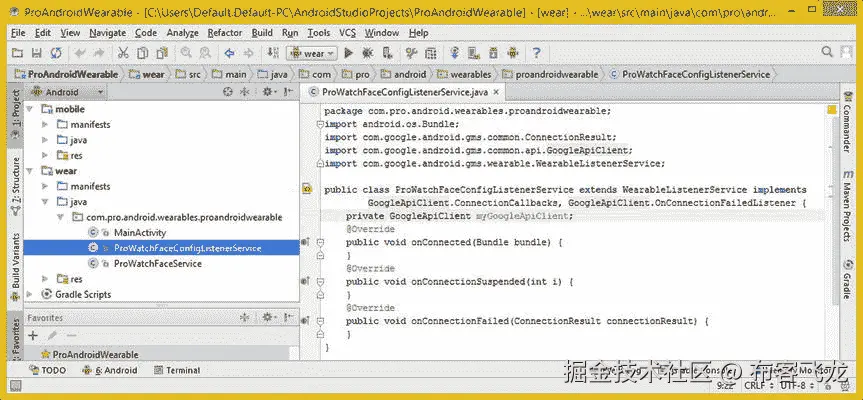The width and height of the screenshot is (863, 400).
Task: Click the Cut scissors toolbar icon
Action: pyautogui.click(x=123, y=53)
